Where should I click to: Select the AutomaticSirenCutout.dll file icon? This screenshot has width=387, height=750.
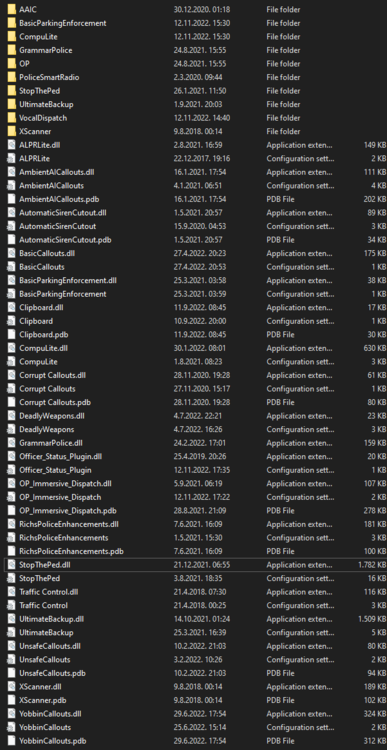coord(11,212)
